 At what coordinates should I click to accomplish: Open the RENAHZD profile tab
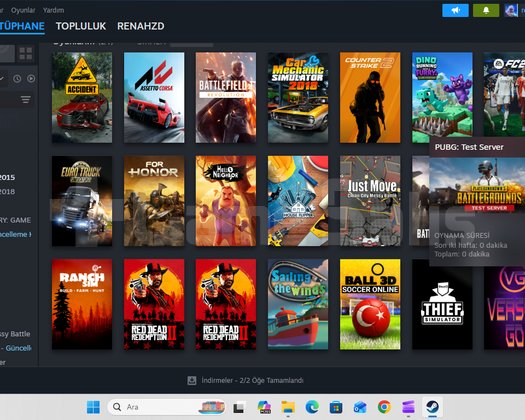(x=141, y=26)
